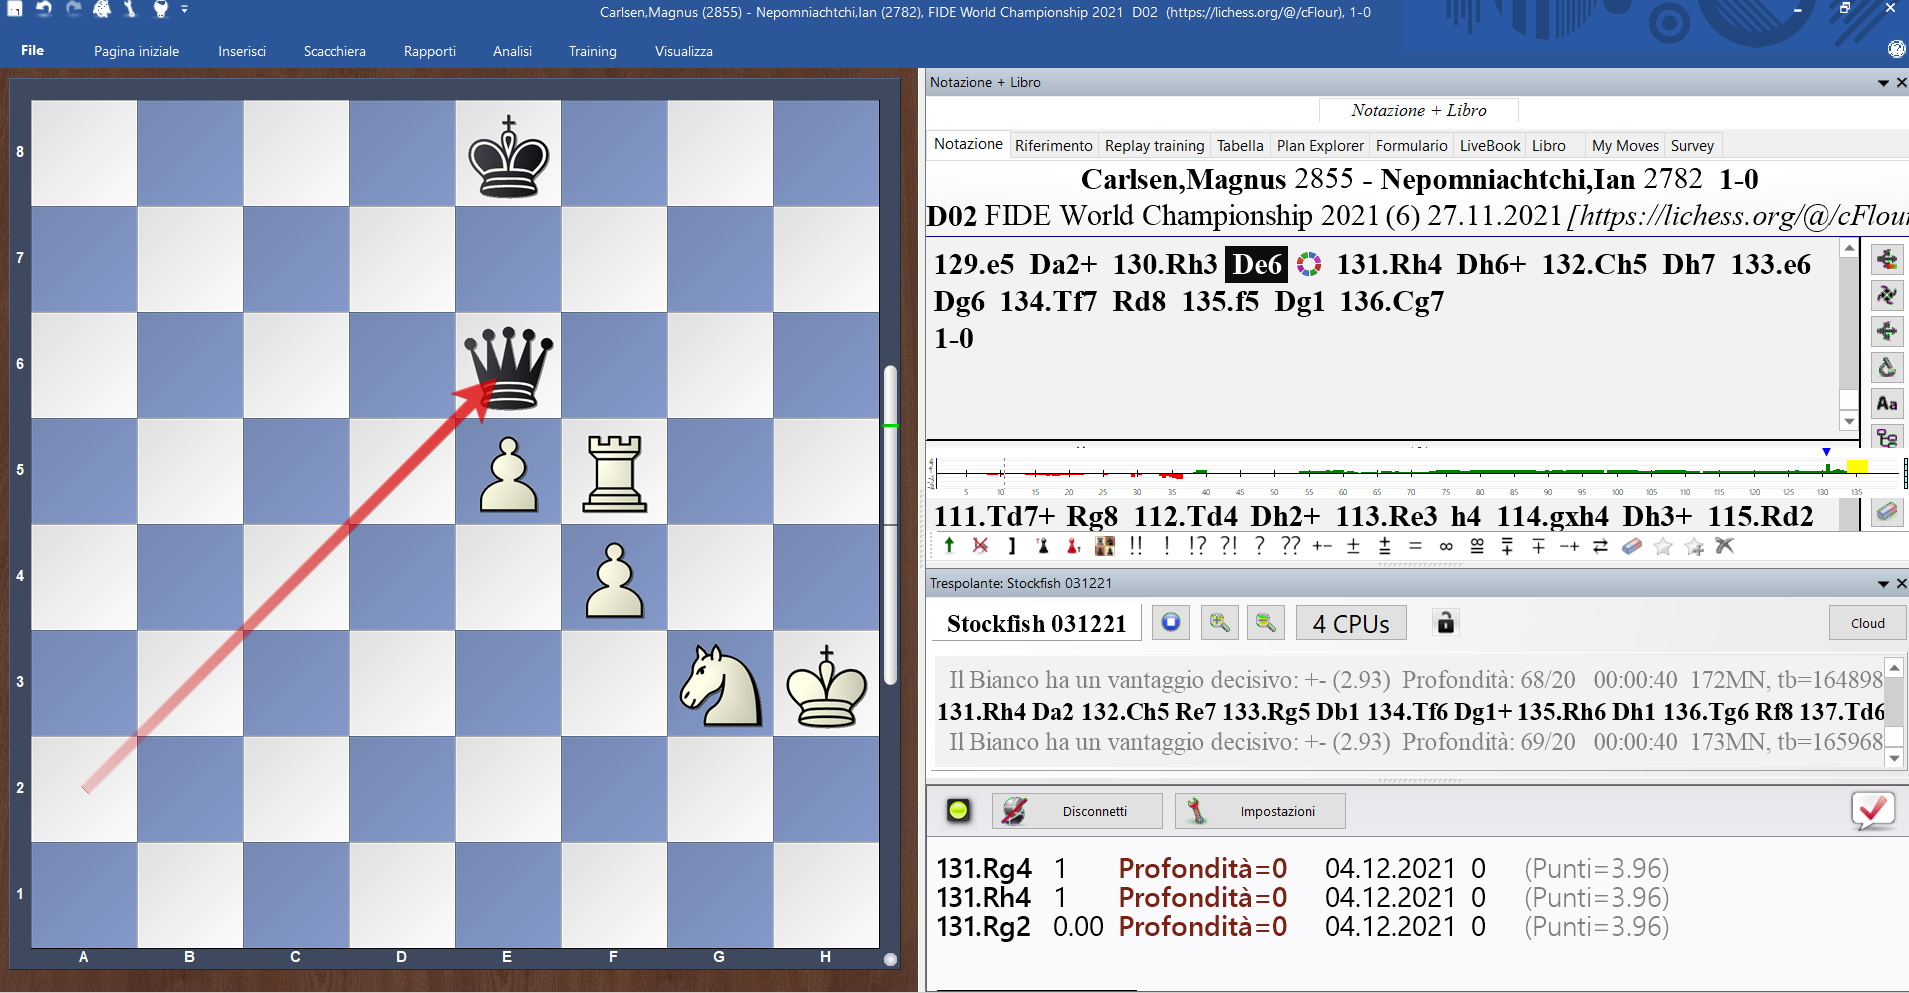Image resolution: width=1909 pixels, height=993 pixels.
Task: Switch to the Libro tab
Action: pos(1549,146)
